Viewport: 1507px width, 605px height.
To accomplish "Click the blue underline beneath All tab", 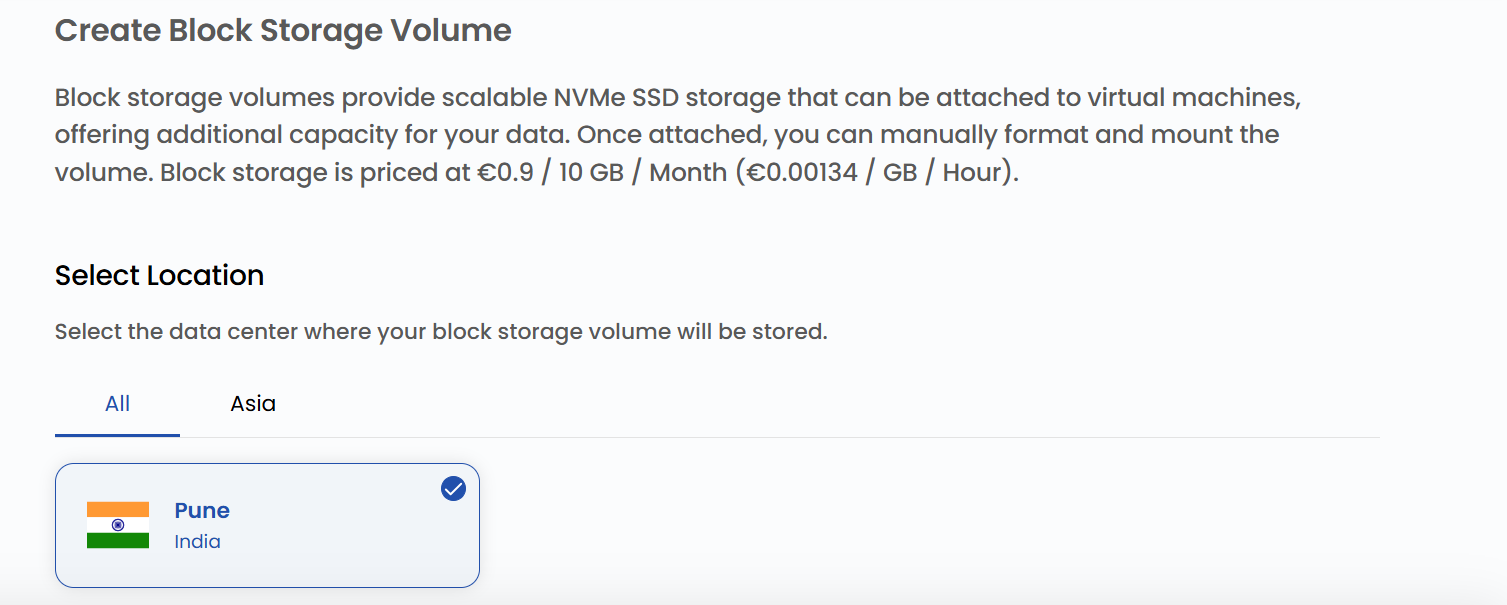I will [x=117, y=435].
